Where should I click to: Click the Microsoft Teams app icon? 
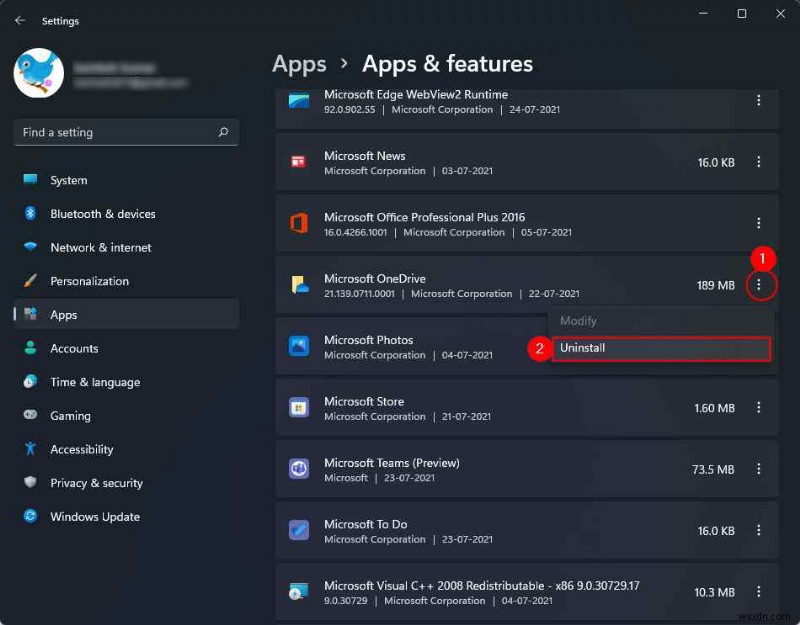pyautogui.click(x=297, y=470)
